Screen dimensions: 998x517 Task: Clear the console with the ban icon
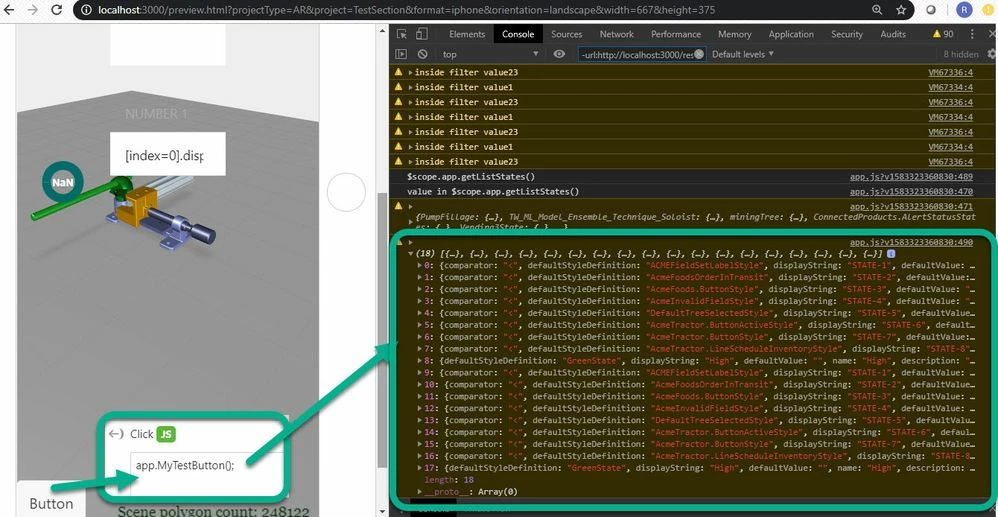coord(422,55)
